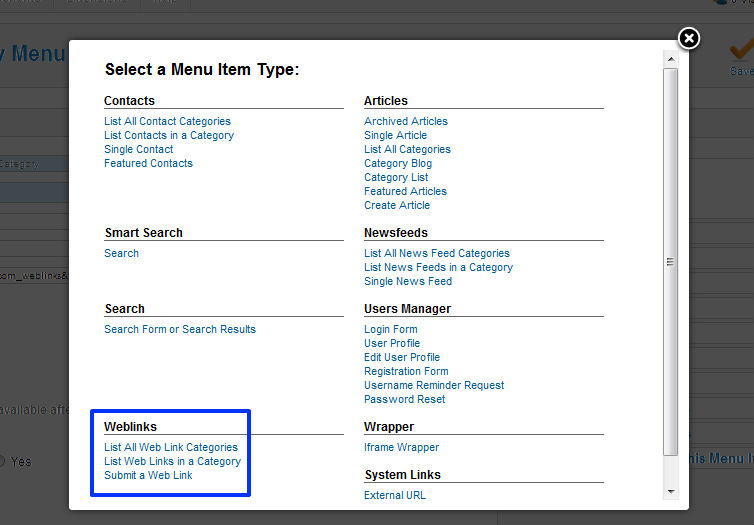Select List All Contact Categories
Image resolution: width=754 pixels, height=525 pixels.
167,121
